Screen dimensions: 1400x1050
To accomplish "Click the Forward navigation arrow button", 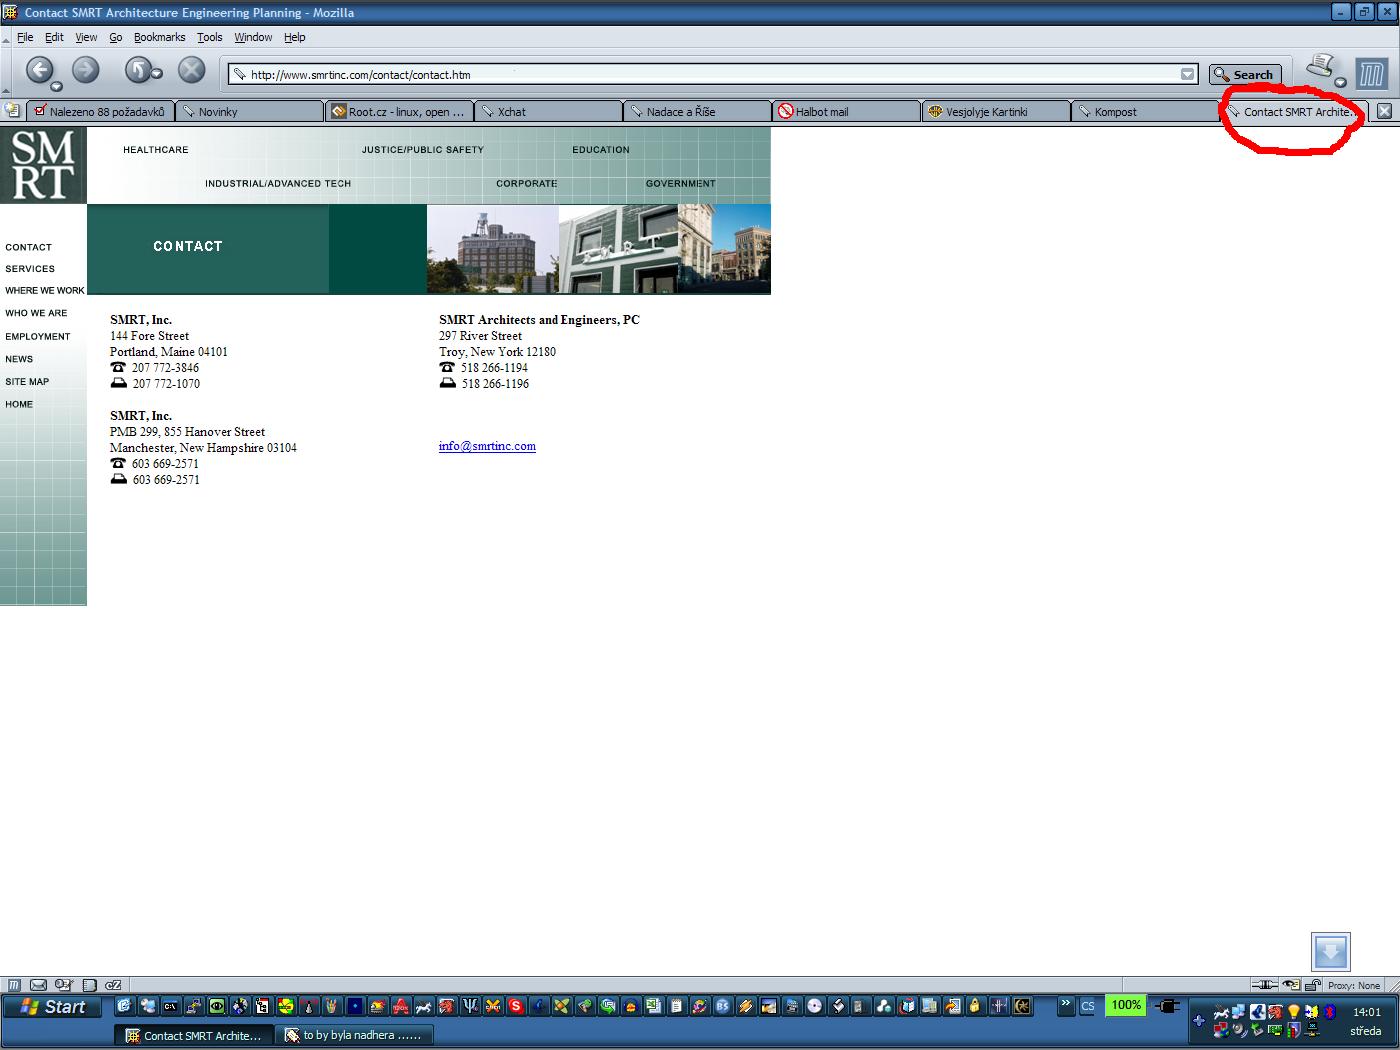I will (86, 70).
